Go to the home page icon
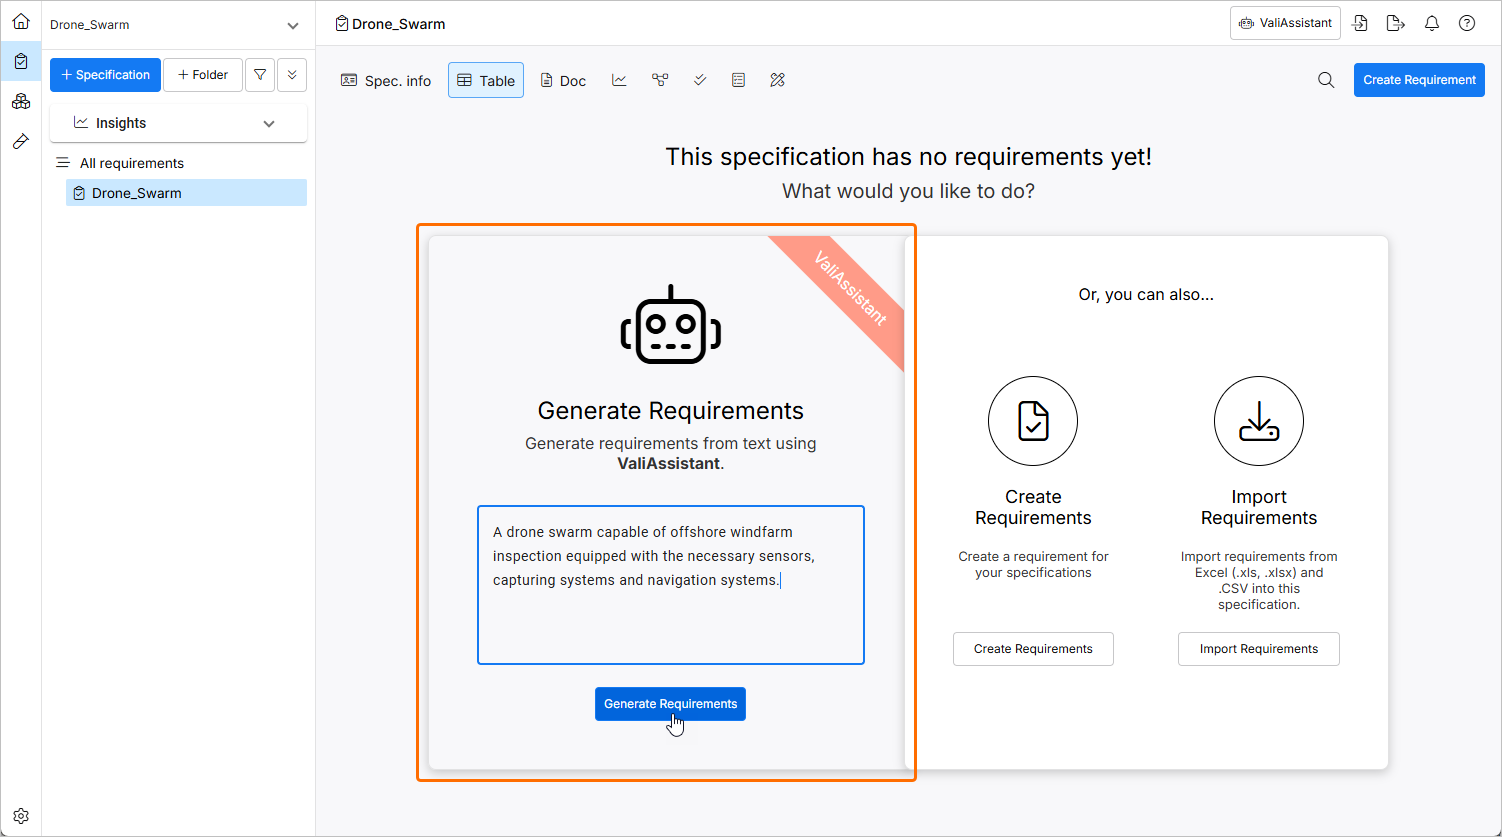Image resolution: width=1502 pixels, height=837 pixels. pyautogui.click(x=21, y=21)
